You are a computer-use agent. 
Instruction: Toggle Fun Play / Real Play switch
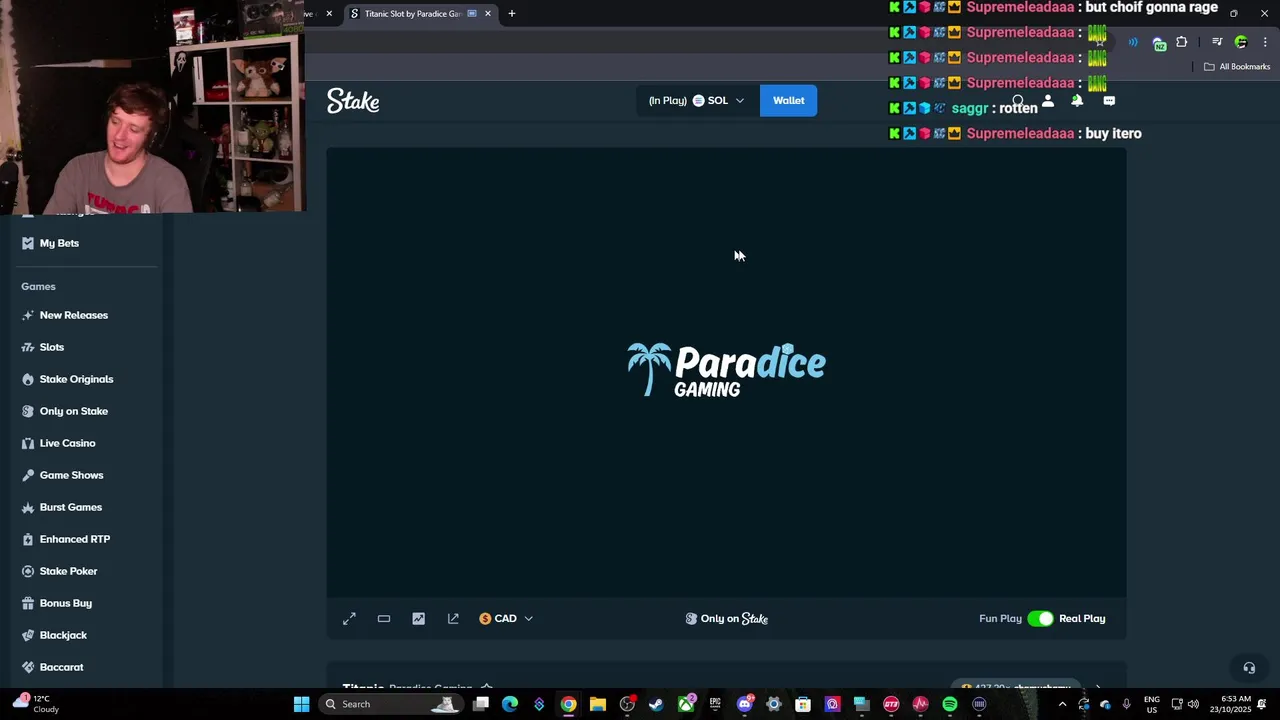point(1040,619)
